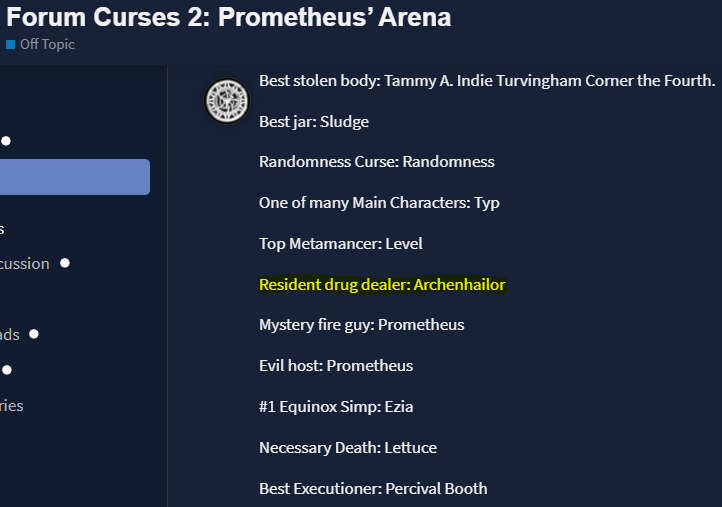Click the '#1 Equinox Simp: Ezia' line

tap(336, 407)
